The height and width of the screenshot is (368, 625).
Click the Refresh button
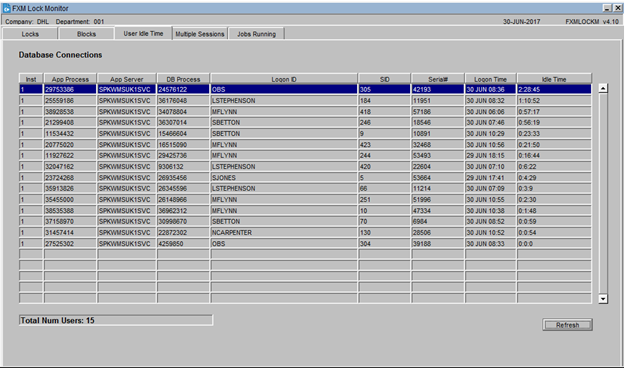(x=567, y=325)
